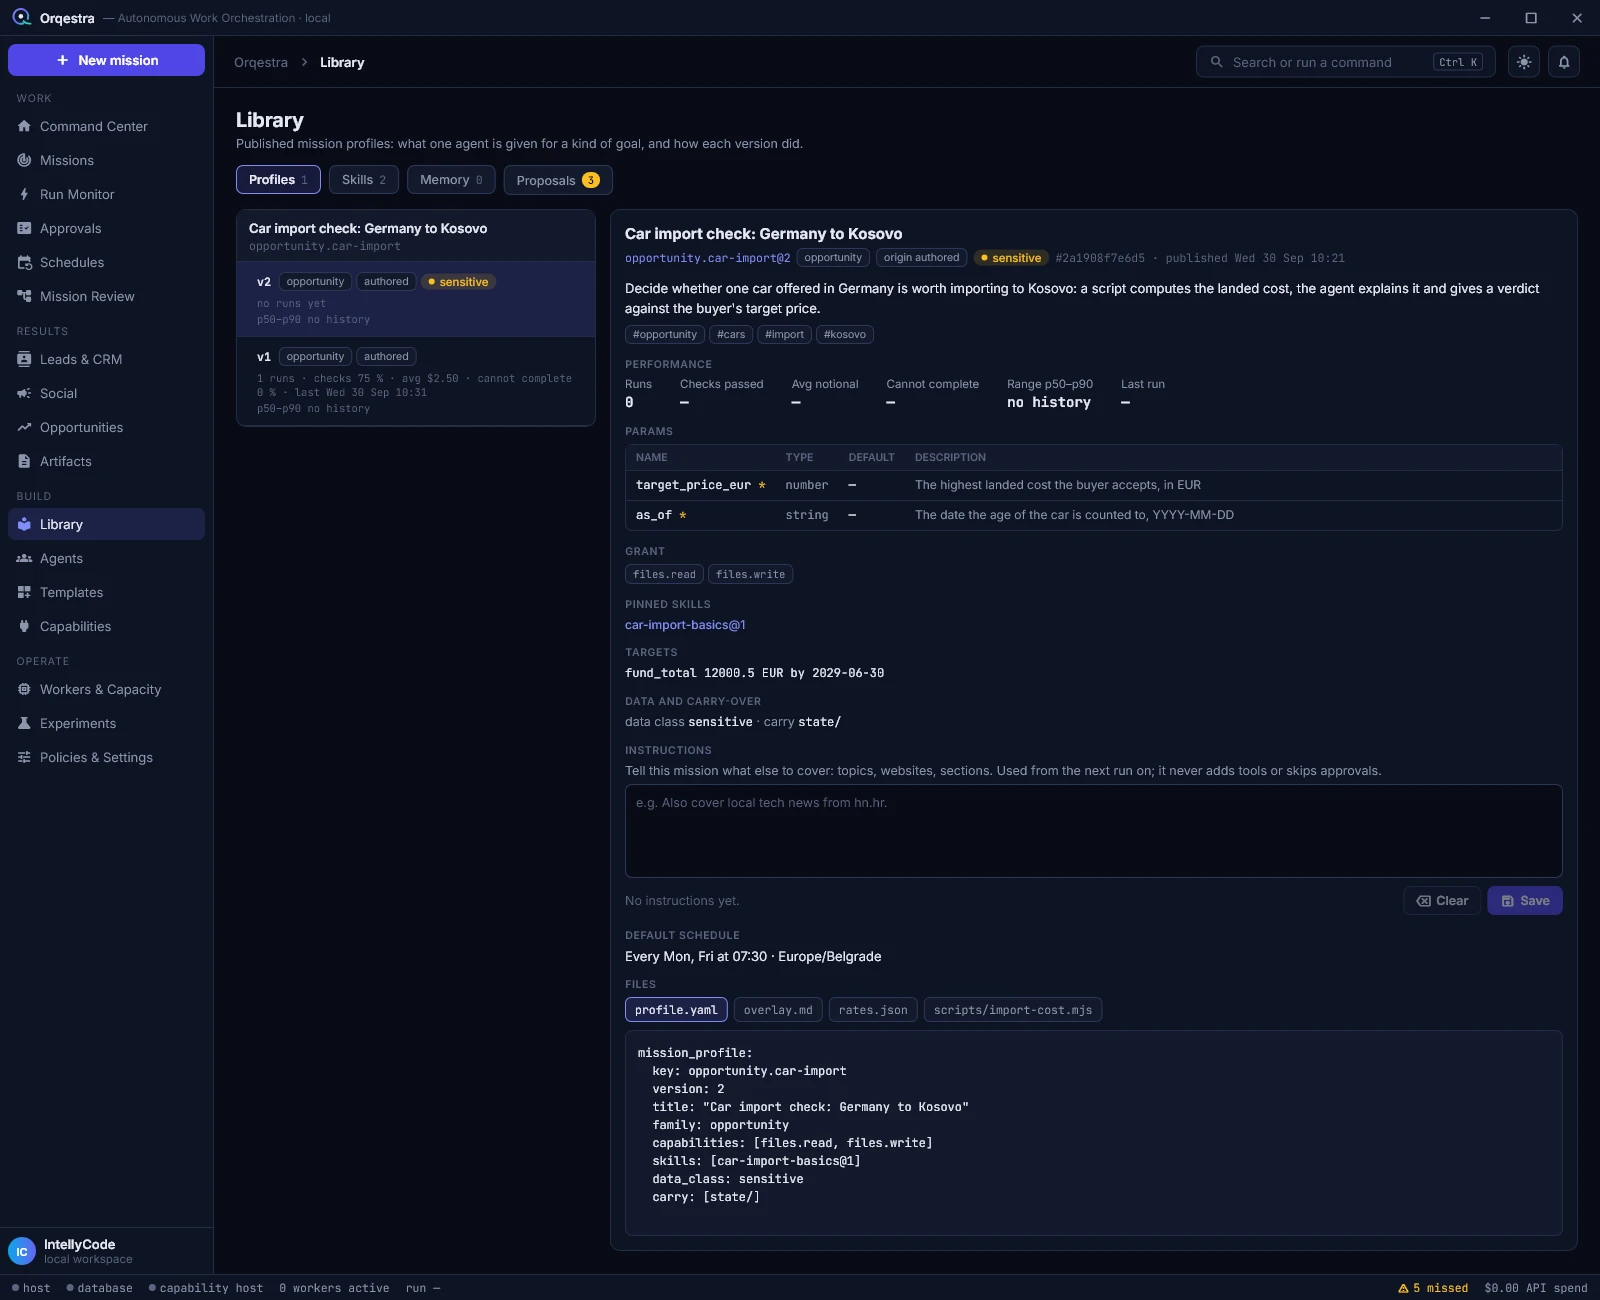
Task: Open Workers & Capacity icon
Action: (x=24, y=689)
